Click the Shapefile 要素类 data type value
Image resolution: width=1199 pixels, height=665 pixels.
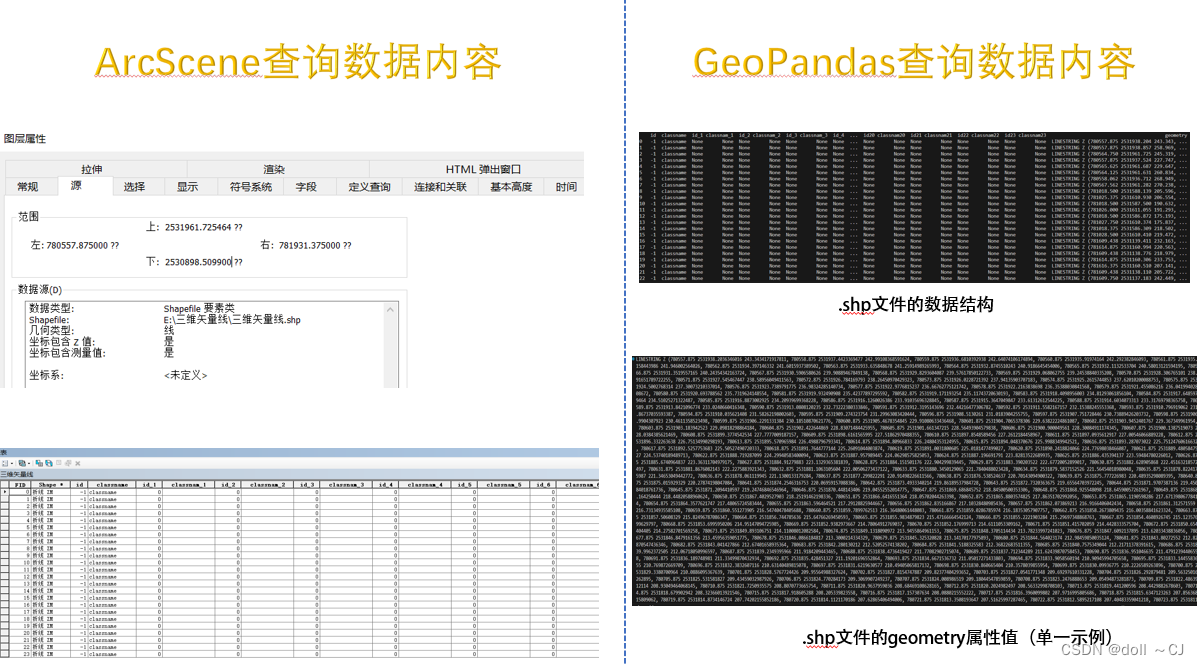point(199,308)
